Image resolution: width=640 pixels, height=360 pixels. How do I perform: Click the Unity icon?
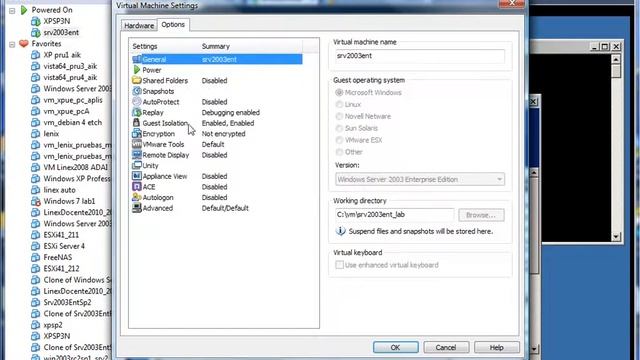click(x=137, y=165)
